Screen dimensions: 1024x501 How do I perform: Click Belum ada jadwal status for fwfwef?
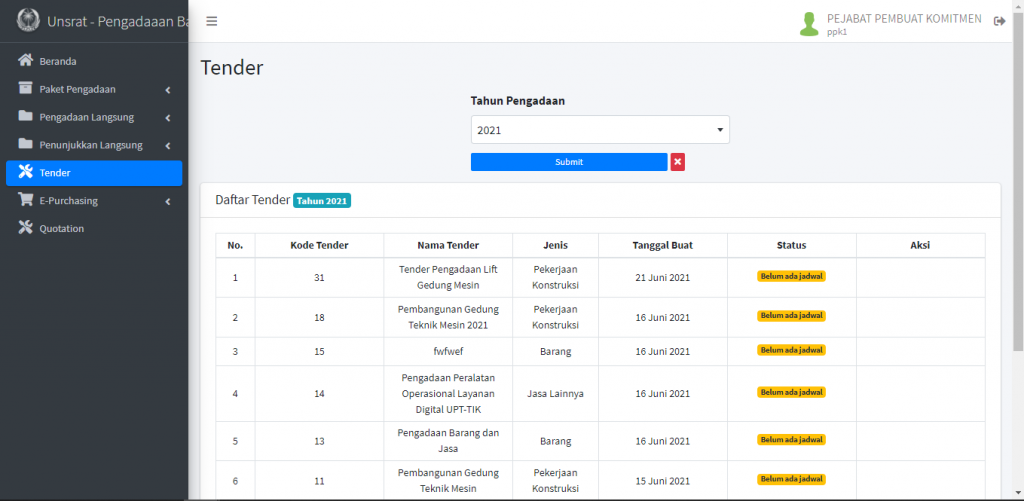point(791,350)
